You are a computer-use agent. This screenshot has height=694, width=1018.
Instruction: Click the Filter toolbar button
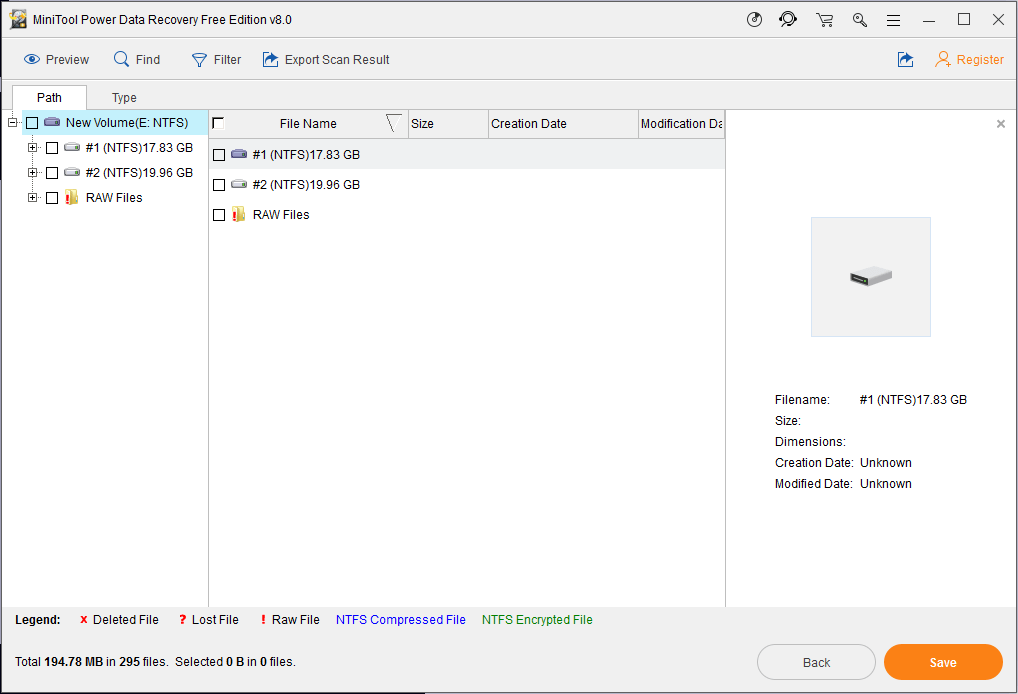(216, 60)
